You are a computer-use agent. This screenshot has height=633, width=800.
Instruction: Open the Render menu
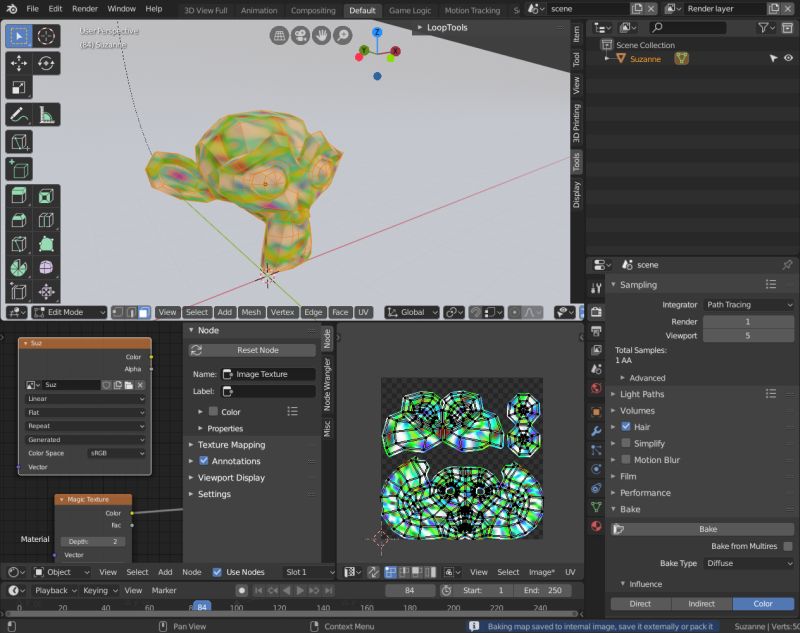pos(84,8)
